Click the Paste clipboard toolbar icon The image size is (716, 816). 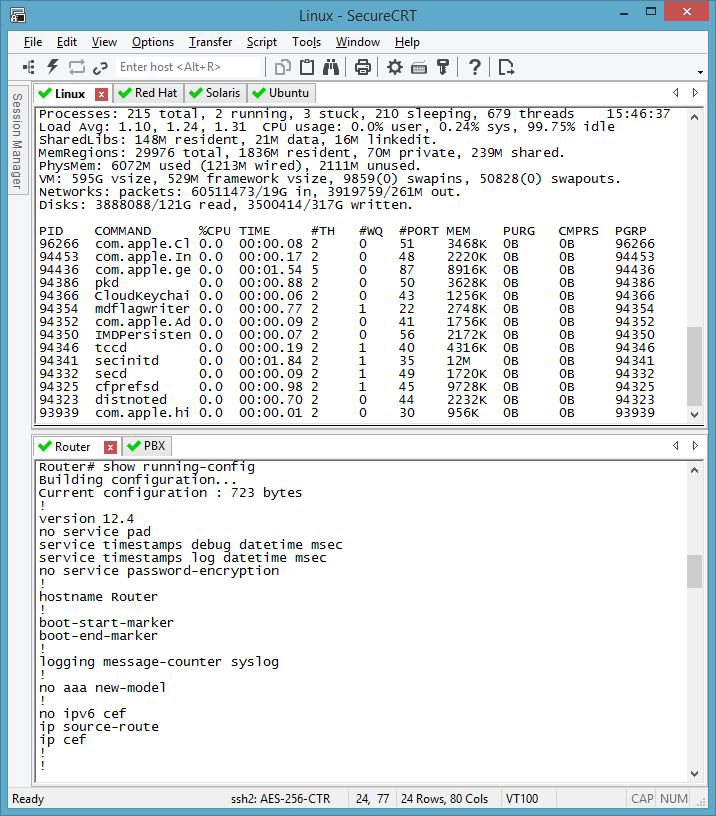coord(307,67)
